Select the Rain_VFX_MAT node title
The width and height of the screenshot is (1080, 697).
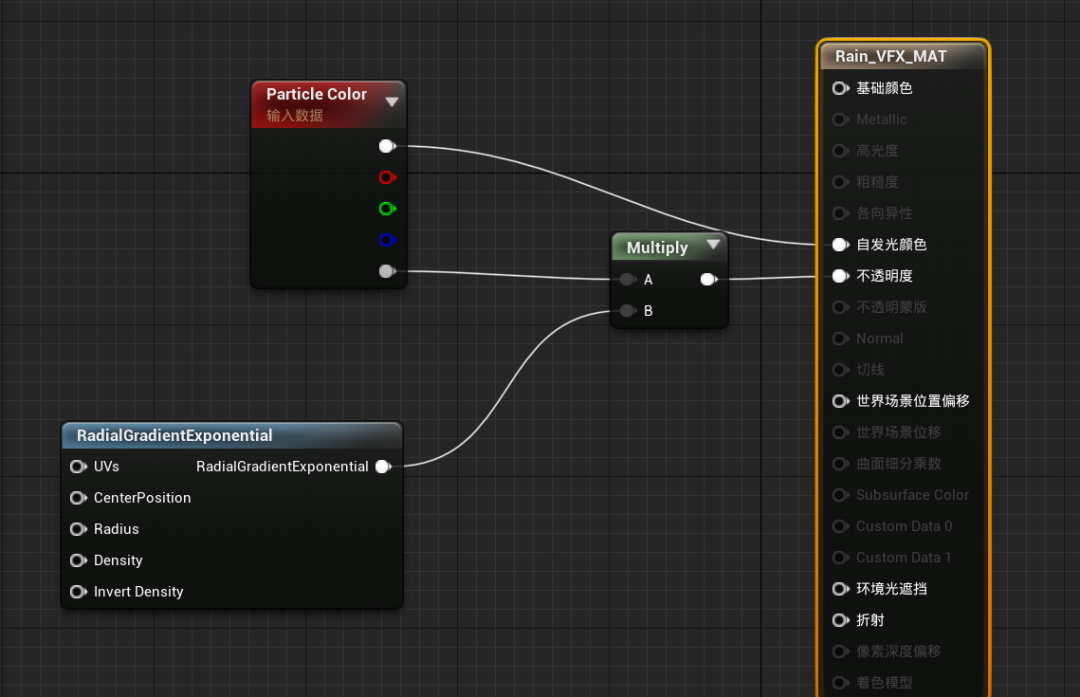890,56
